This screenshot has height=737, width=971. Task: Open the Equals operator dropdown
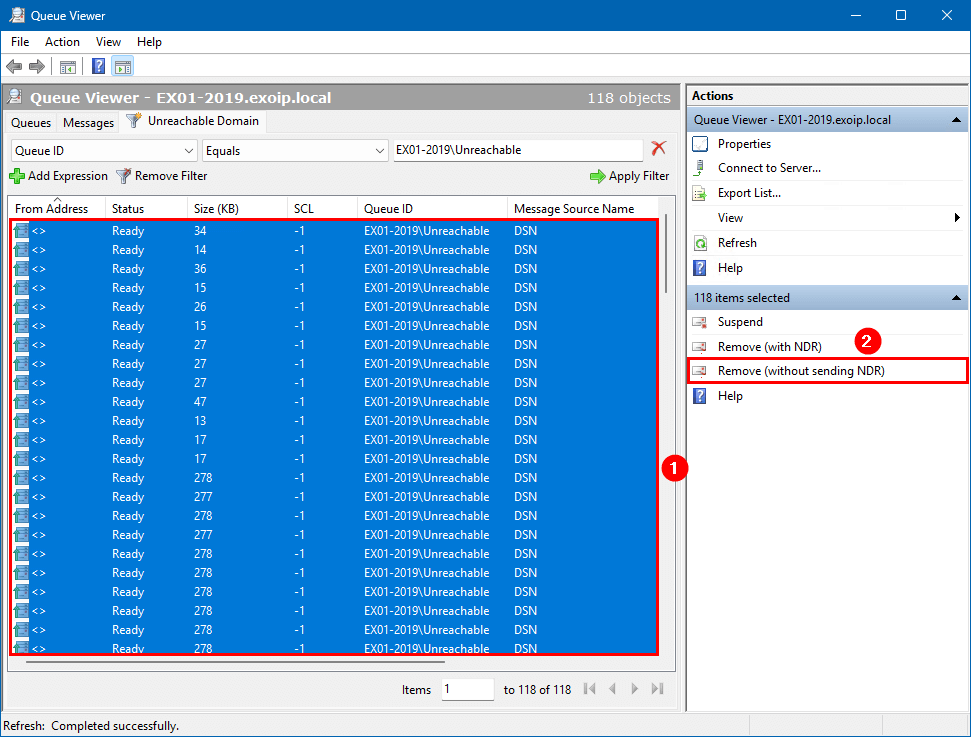pos(379,151)
